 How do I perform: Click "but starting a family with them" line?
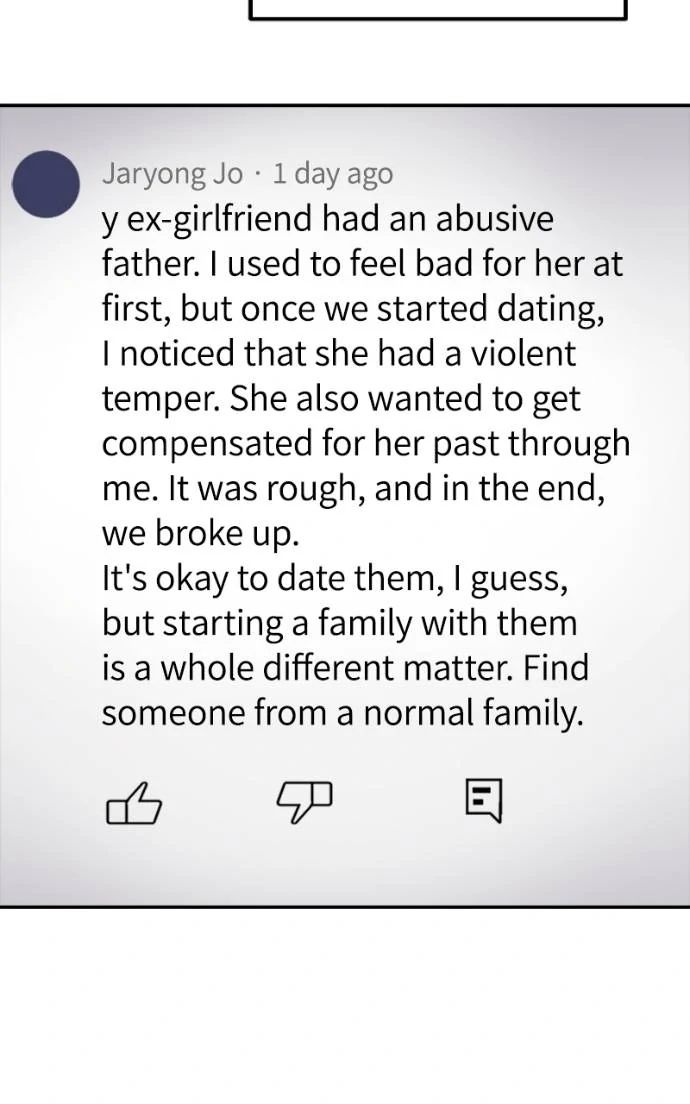pyautogui.click(x=339, y=623)
